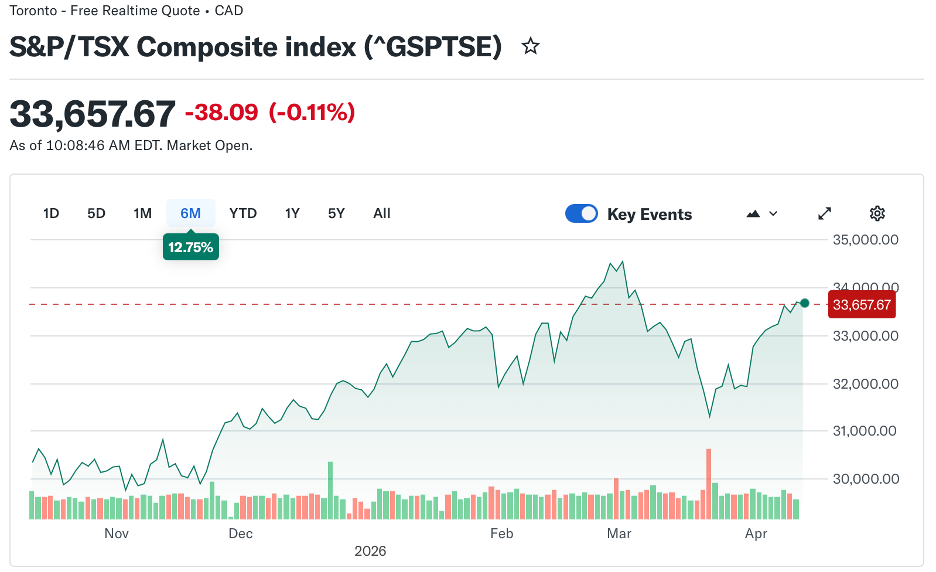Click the mountain chart type icon
Image resolution: width=936 pixels, height=572 pixels.
(x=753, y=214)
